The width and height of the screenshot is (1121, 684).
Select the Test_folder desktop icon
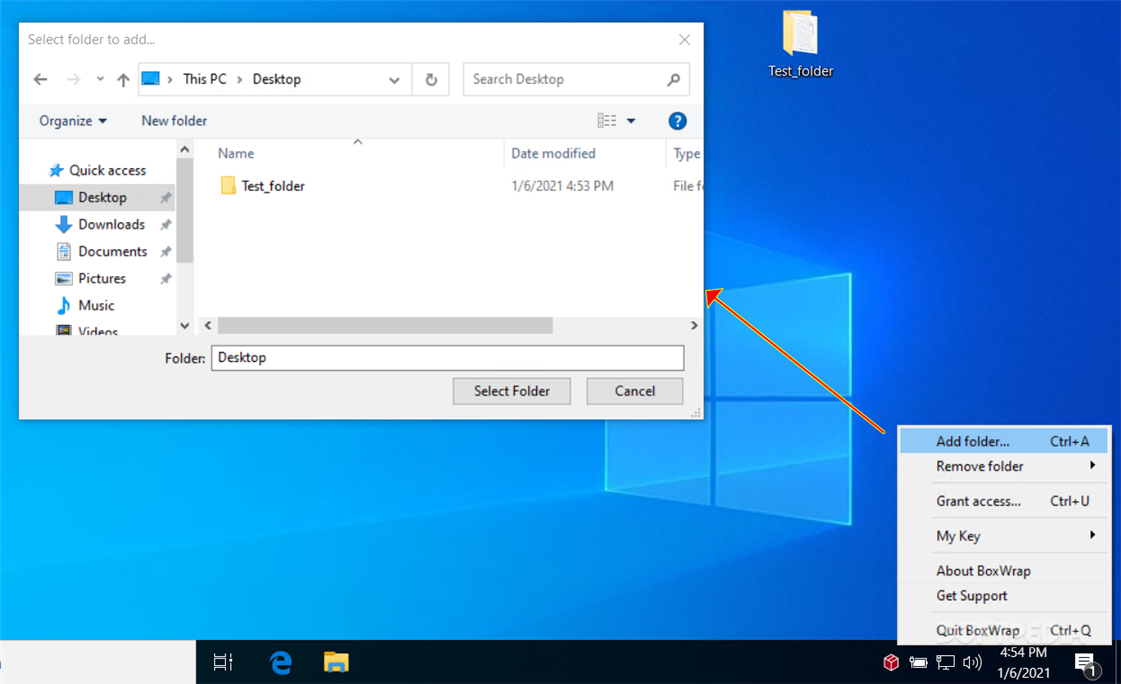(x=800, y=44)
